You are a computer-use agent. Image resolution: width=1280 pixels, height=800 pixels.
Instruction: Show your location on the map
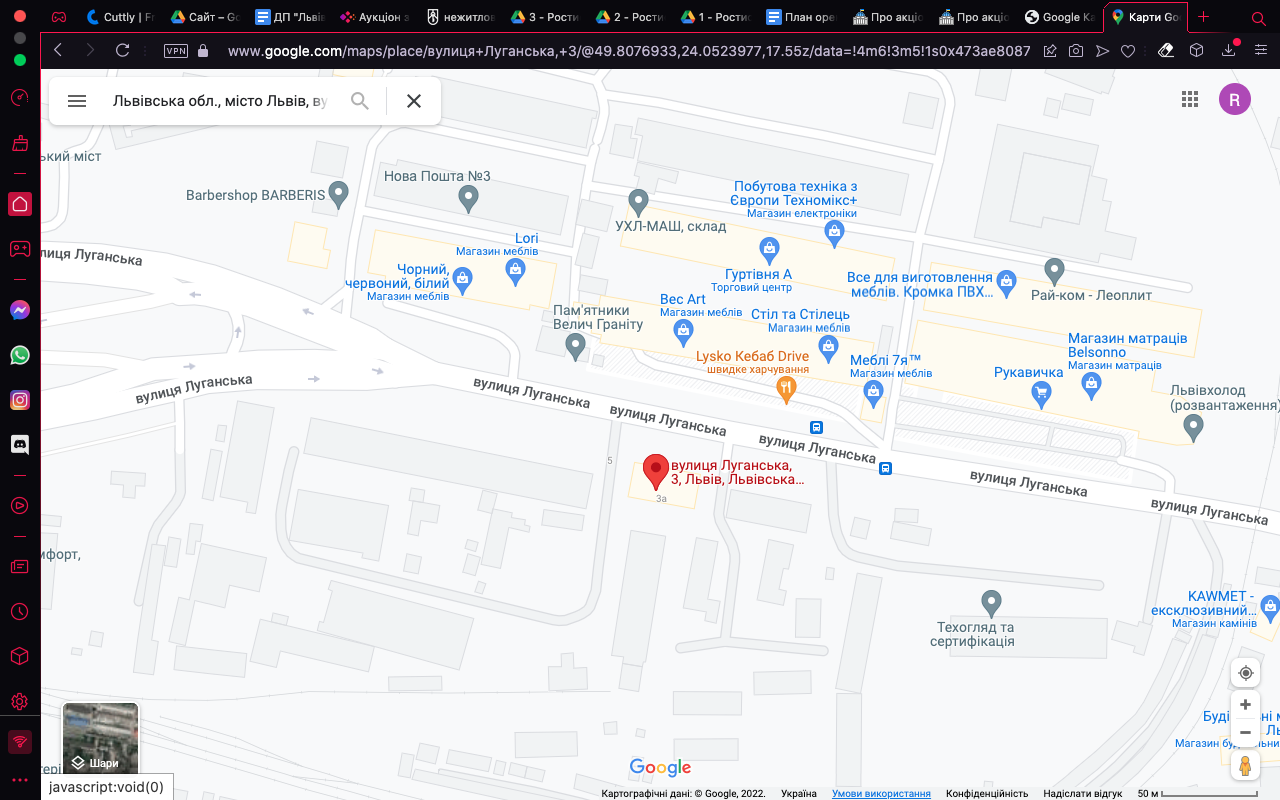1245,673
